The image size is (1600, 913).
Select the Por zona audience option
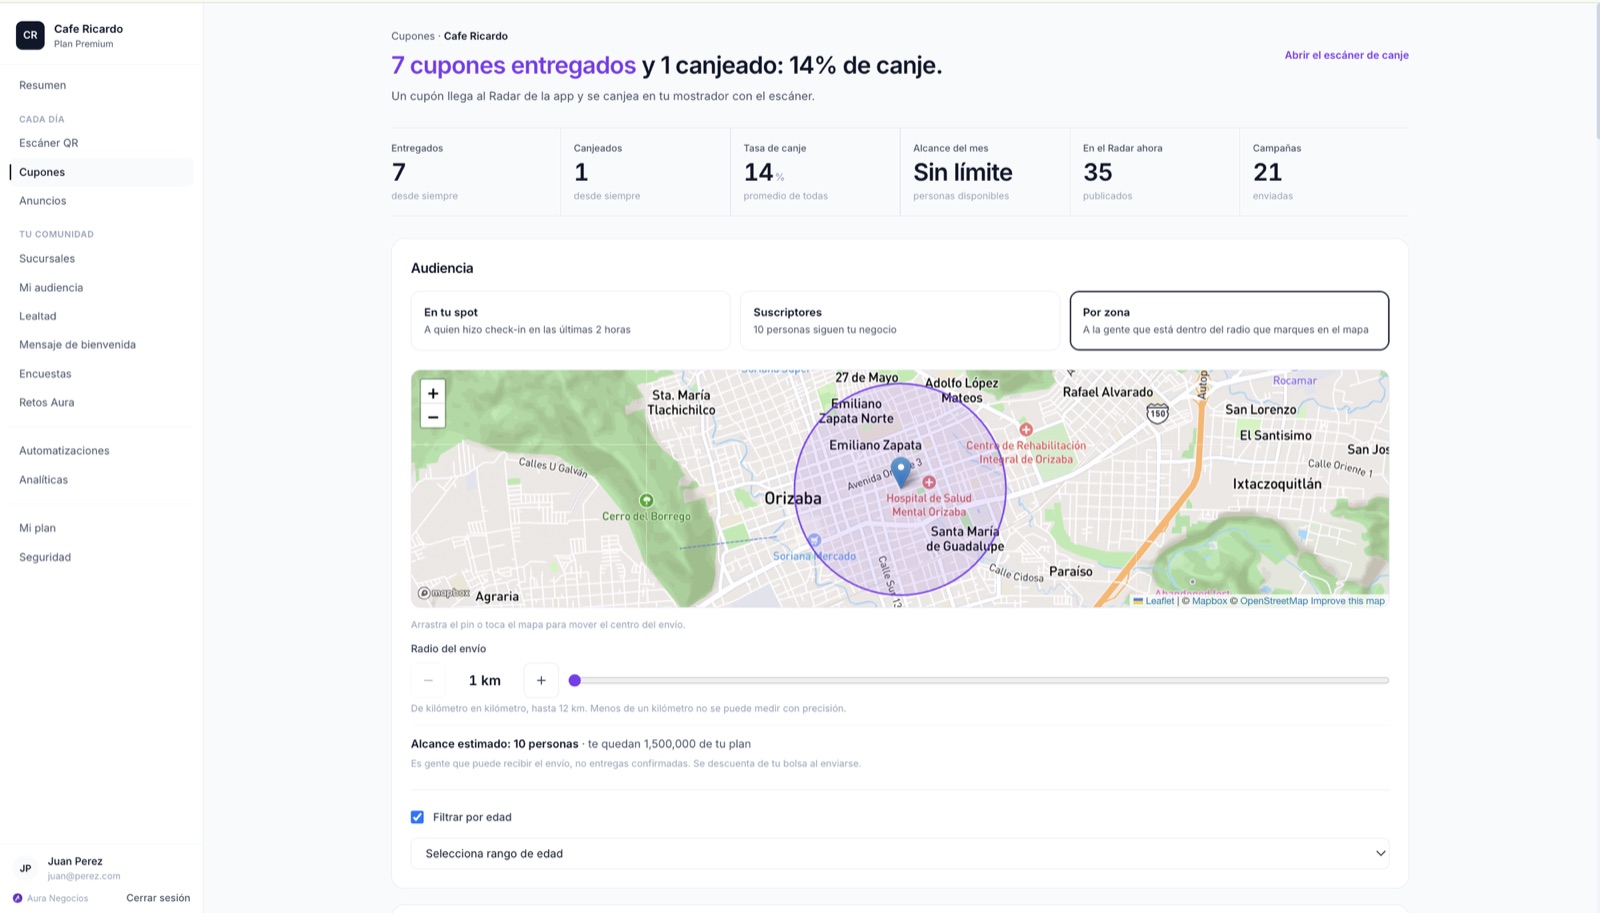1229,320
